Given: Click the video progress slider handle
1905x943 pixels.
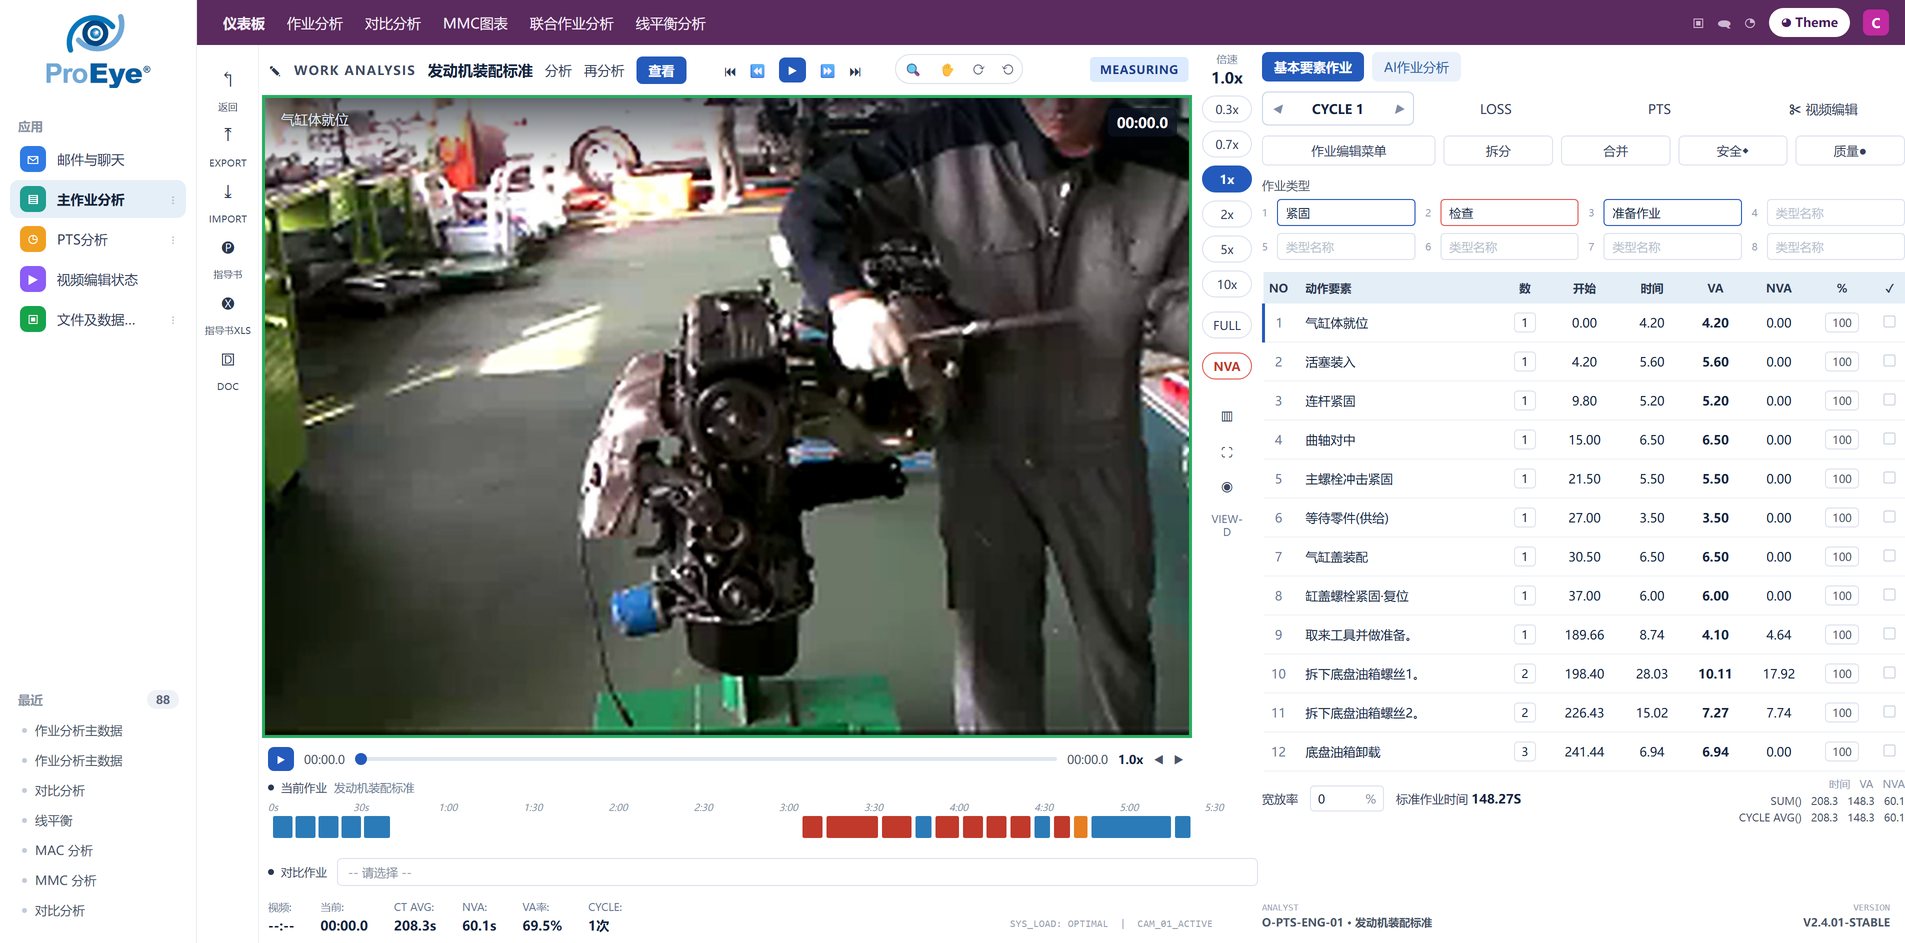Looking at the screenshot, I should click(361, 760).
